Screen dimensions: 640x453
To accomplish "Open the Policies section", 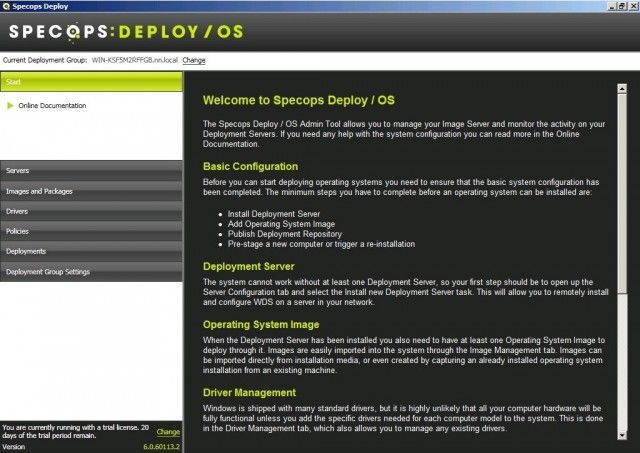I will click(91, 231).
